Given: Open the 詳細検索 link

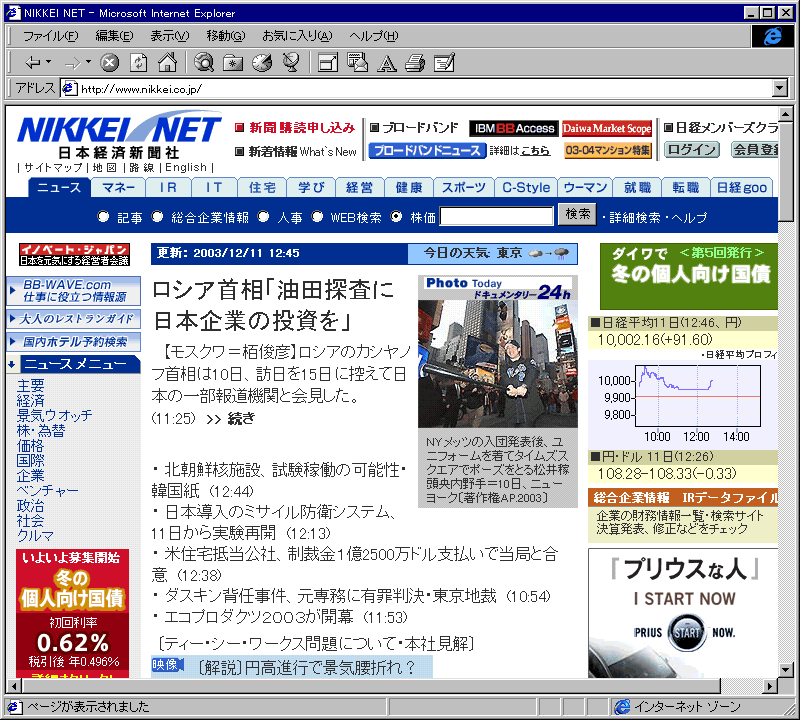Looking at the screenshot, I should tap(635, 218).
